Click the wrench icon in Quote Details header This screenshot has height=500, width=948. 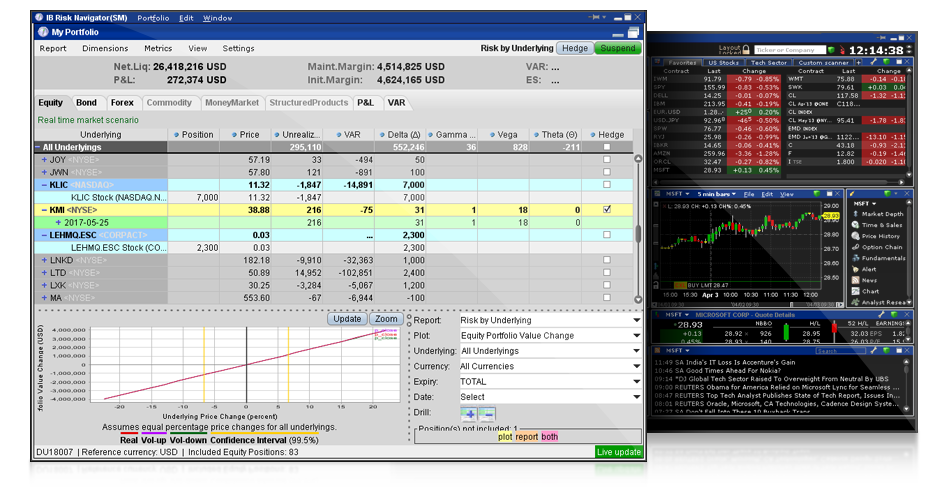pyautogui.click(x=882, y=315)
